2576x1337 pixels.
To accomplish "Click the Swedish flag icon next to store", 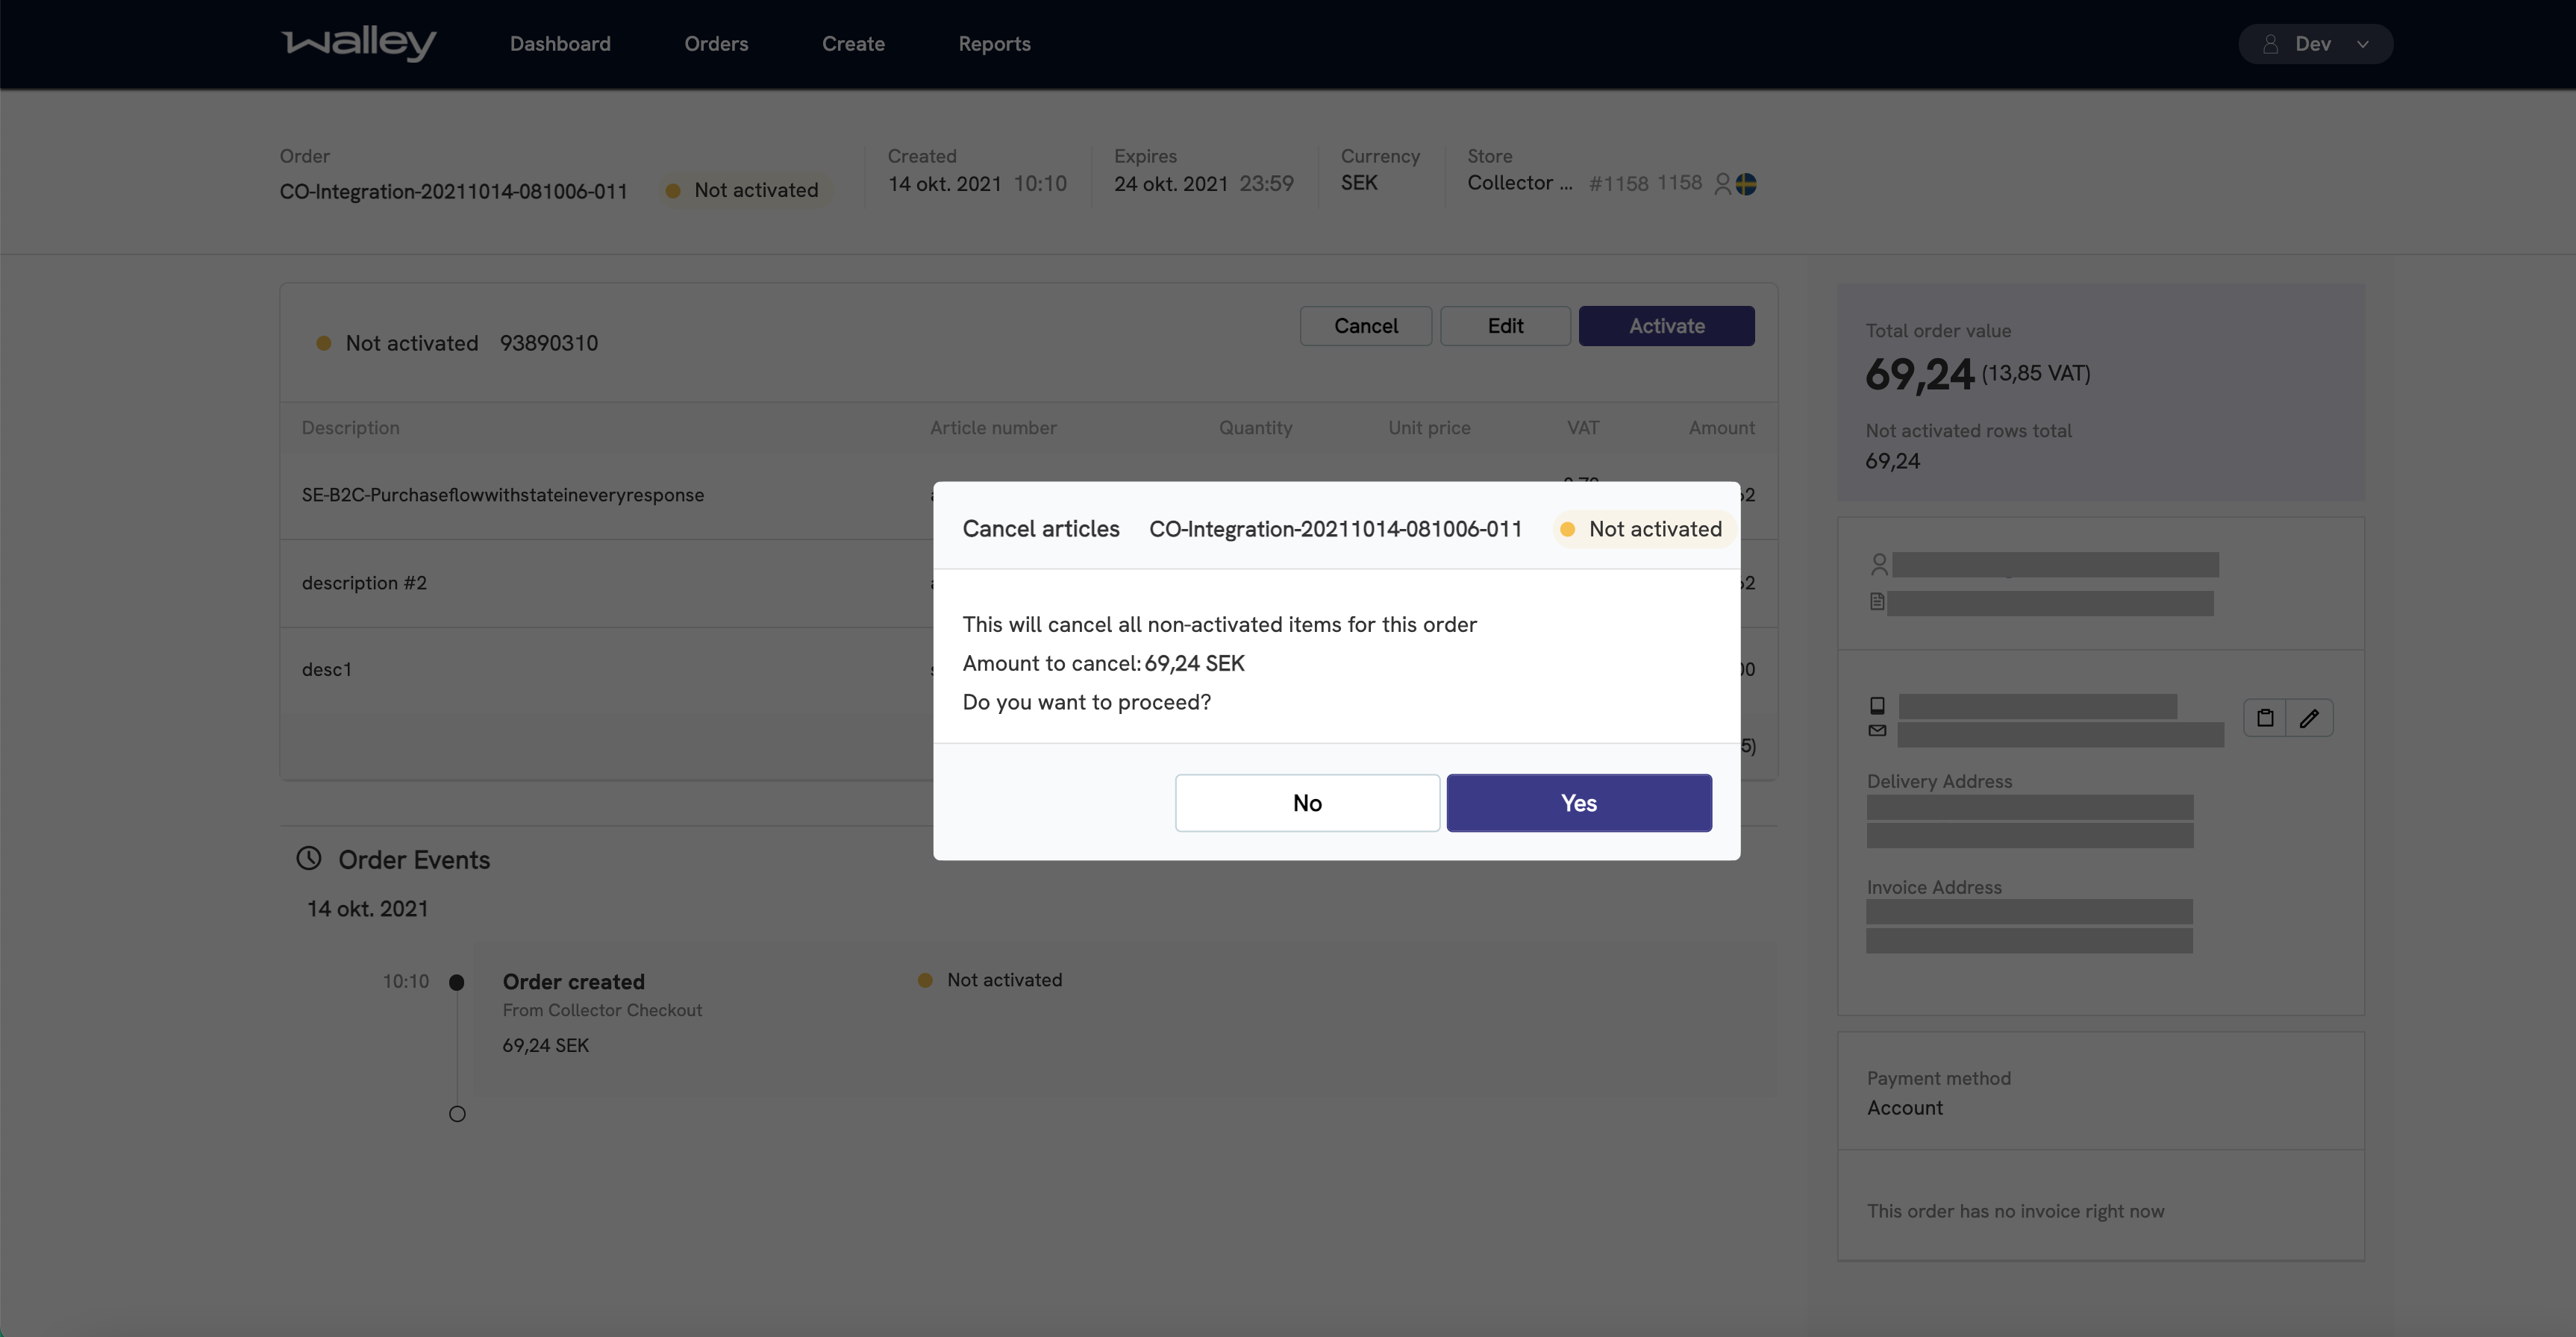I will pyautogui.click(x=1746, y=184).
